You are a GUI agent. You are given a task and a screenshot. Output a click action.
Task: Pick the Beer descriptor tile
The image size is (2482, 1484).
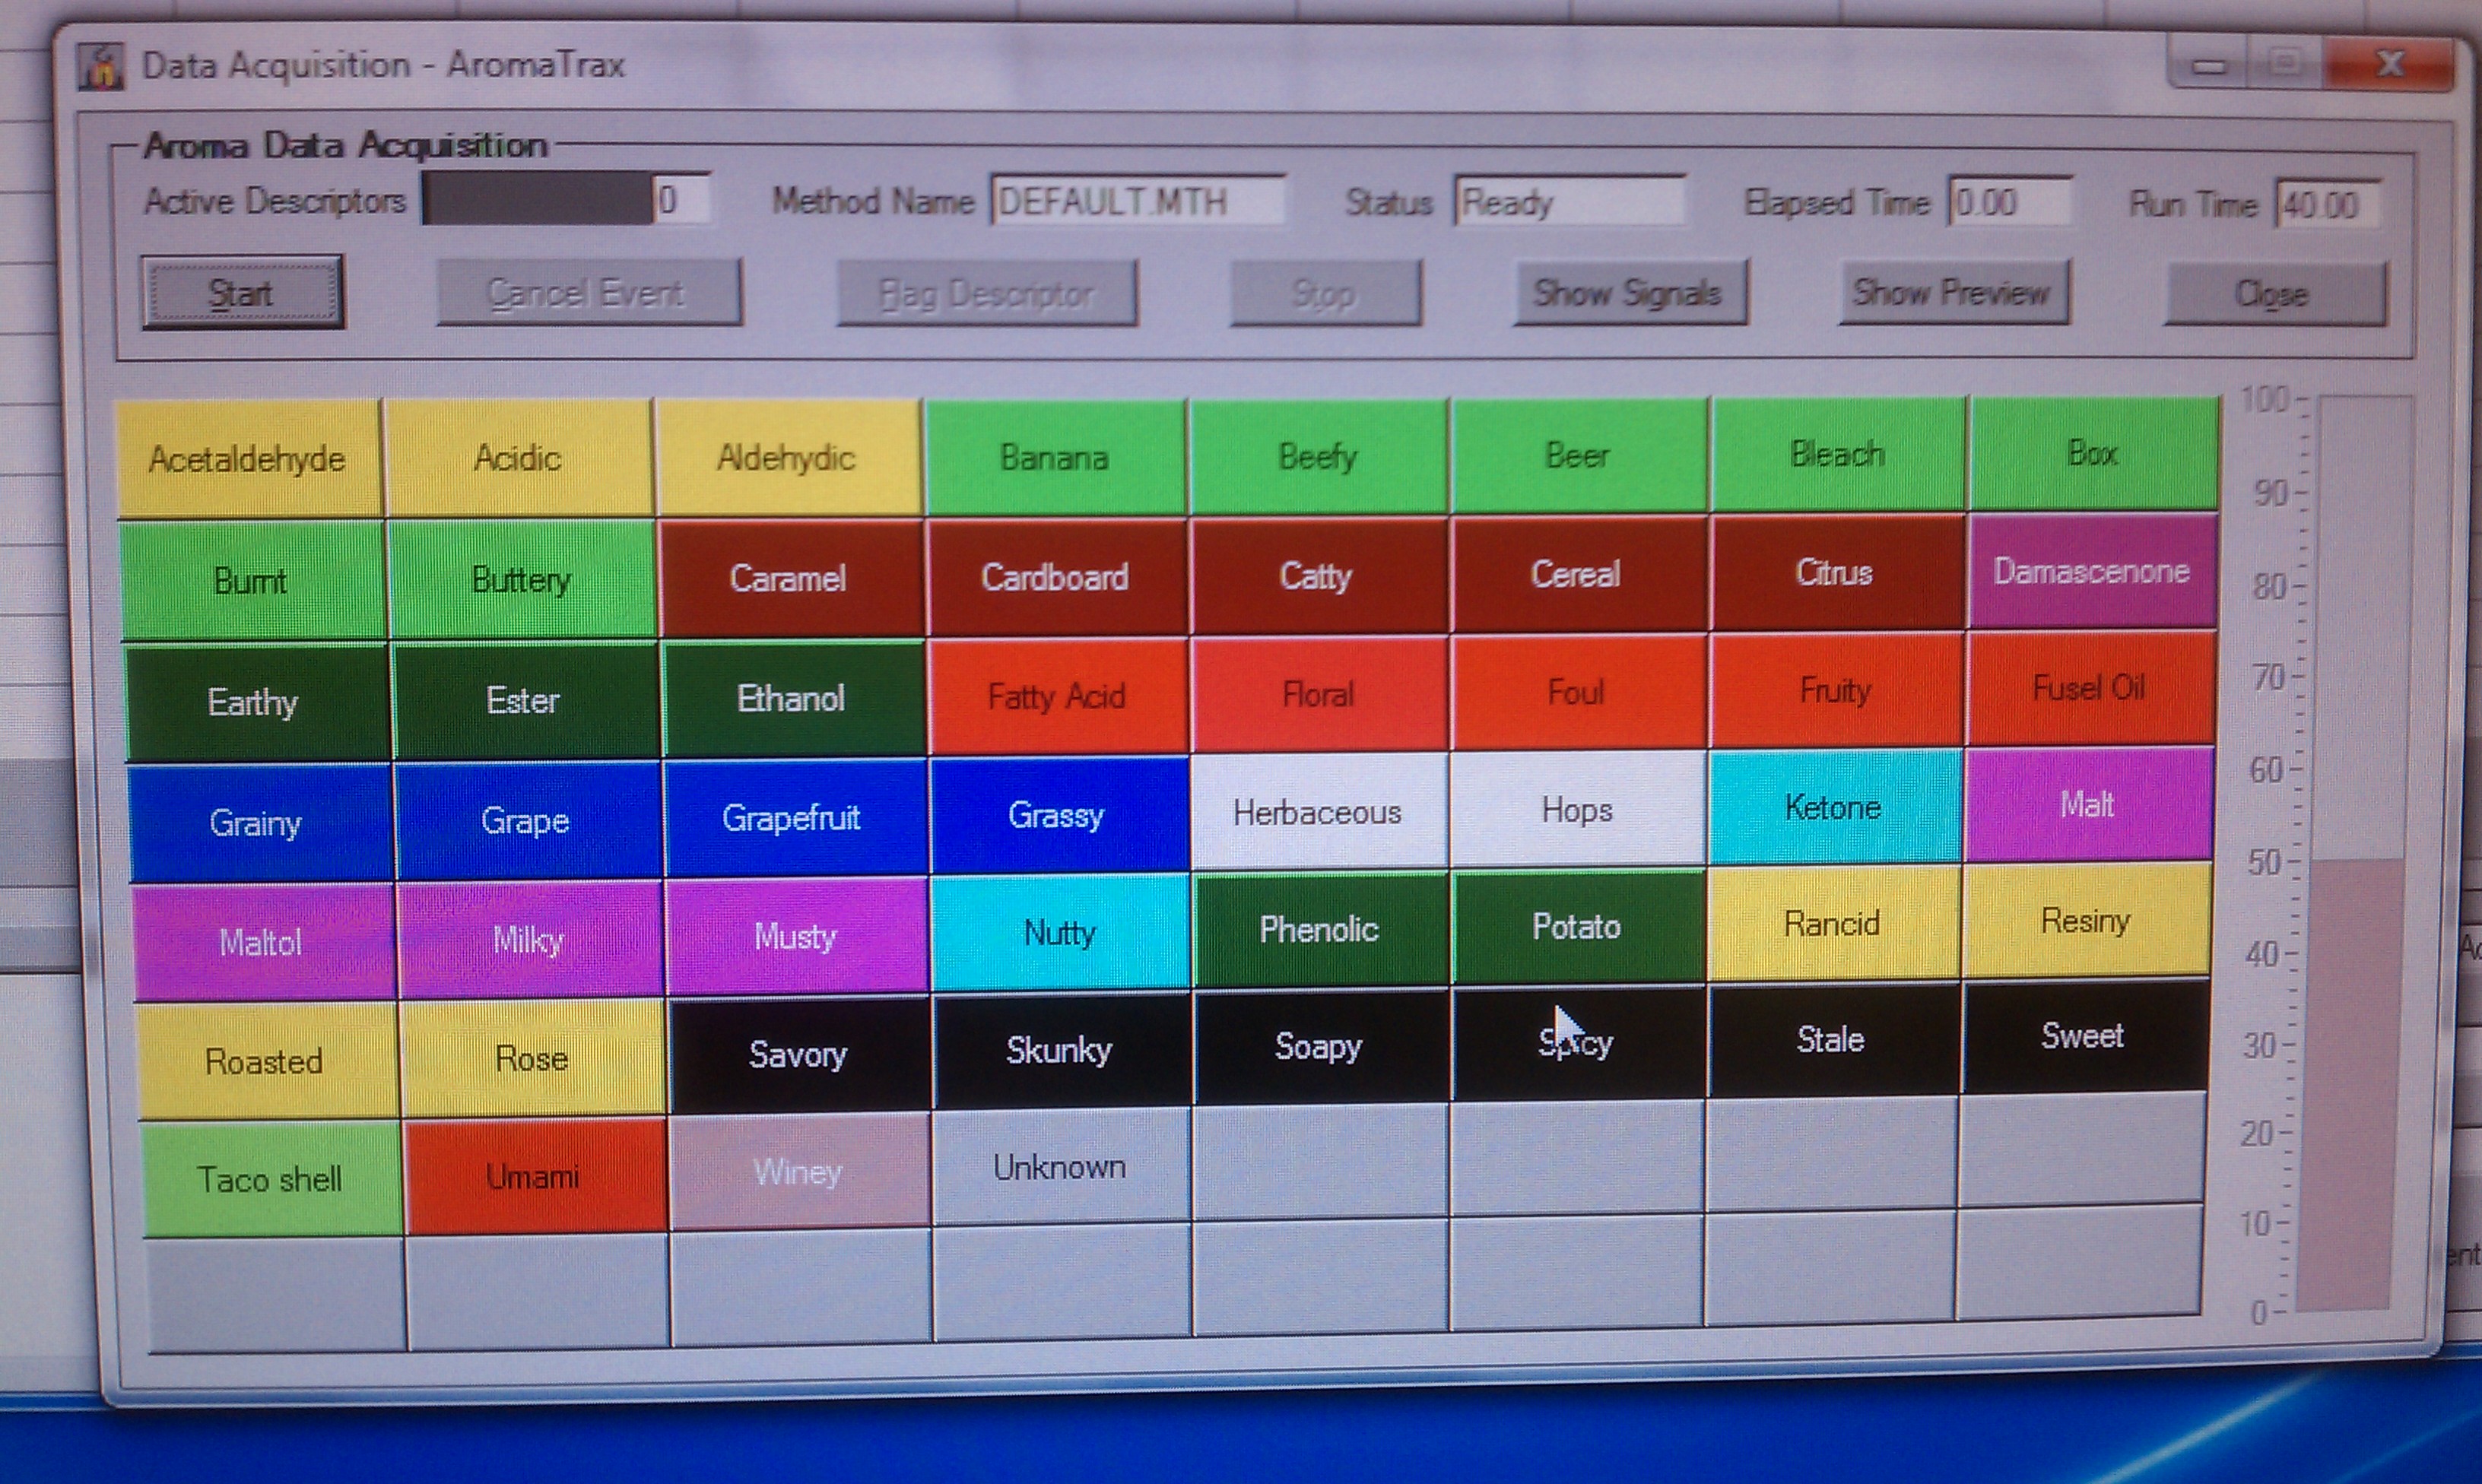tap(1579, 455)
